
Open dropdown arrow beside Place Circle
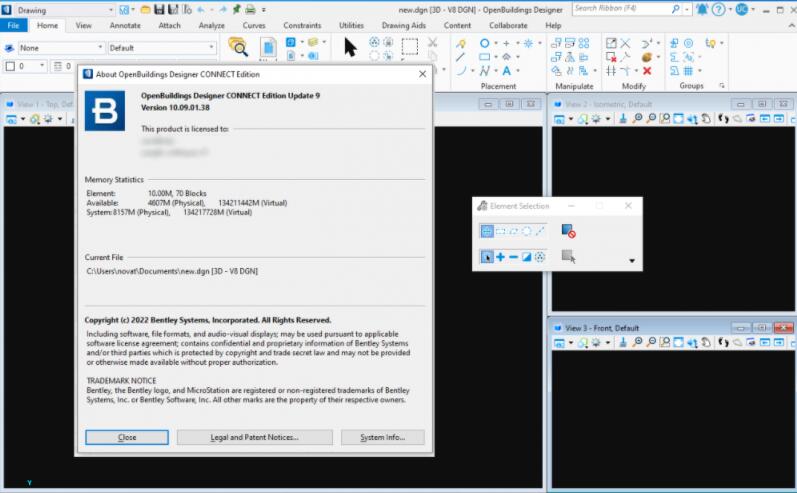[x=496, y=43]
